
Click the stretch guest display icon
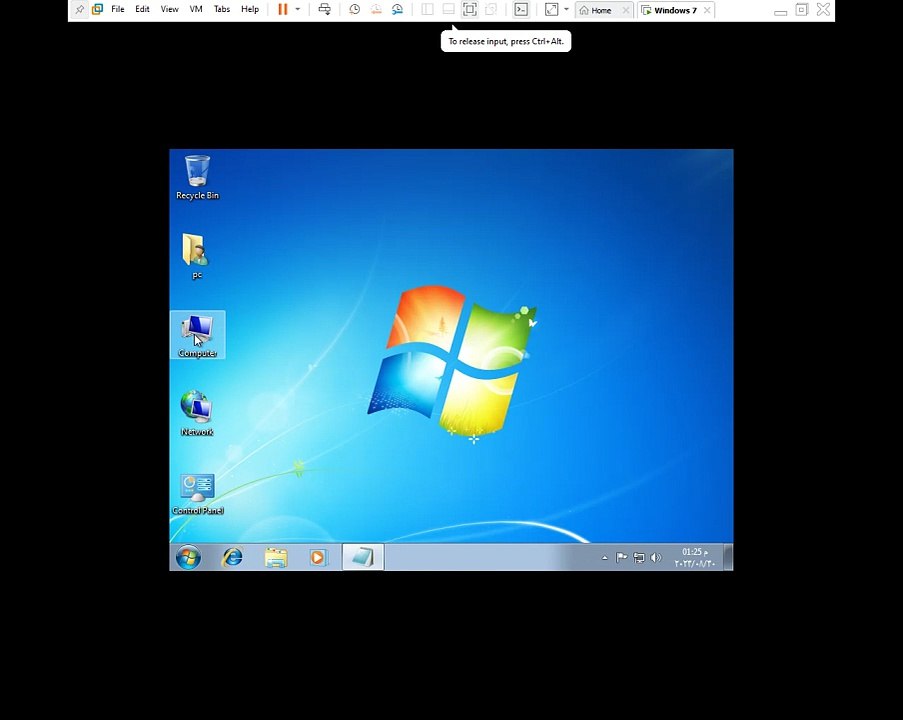coord(551,9)
